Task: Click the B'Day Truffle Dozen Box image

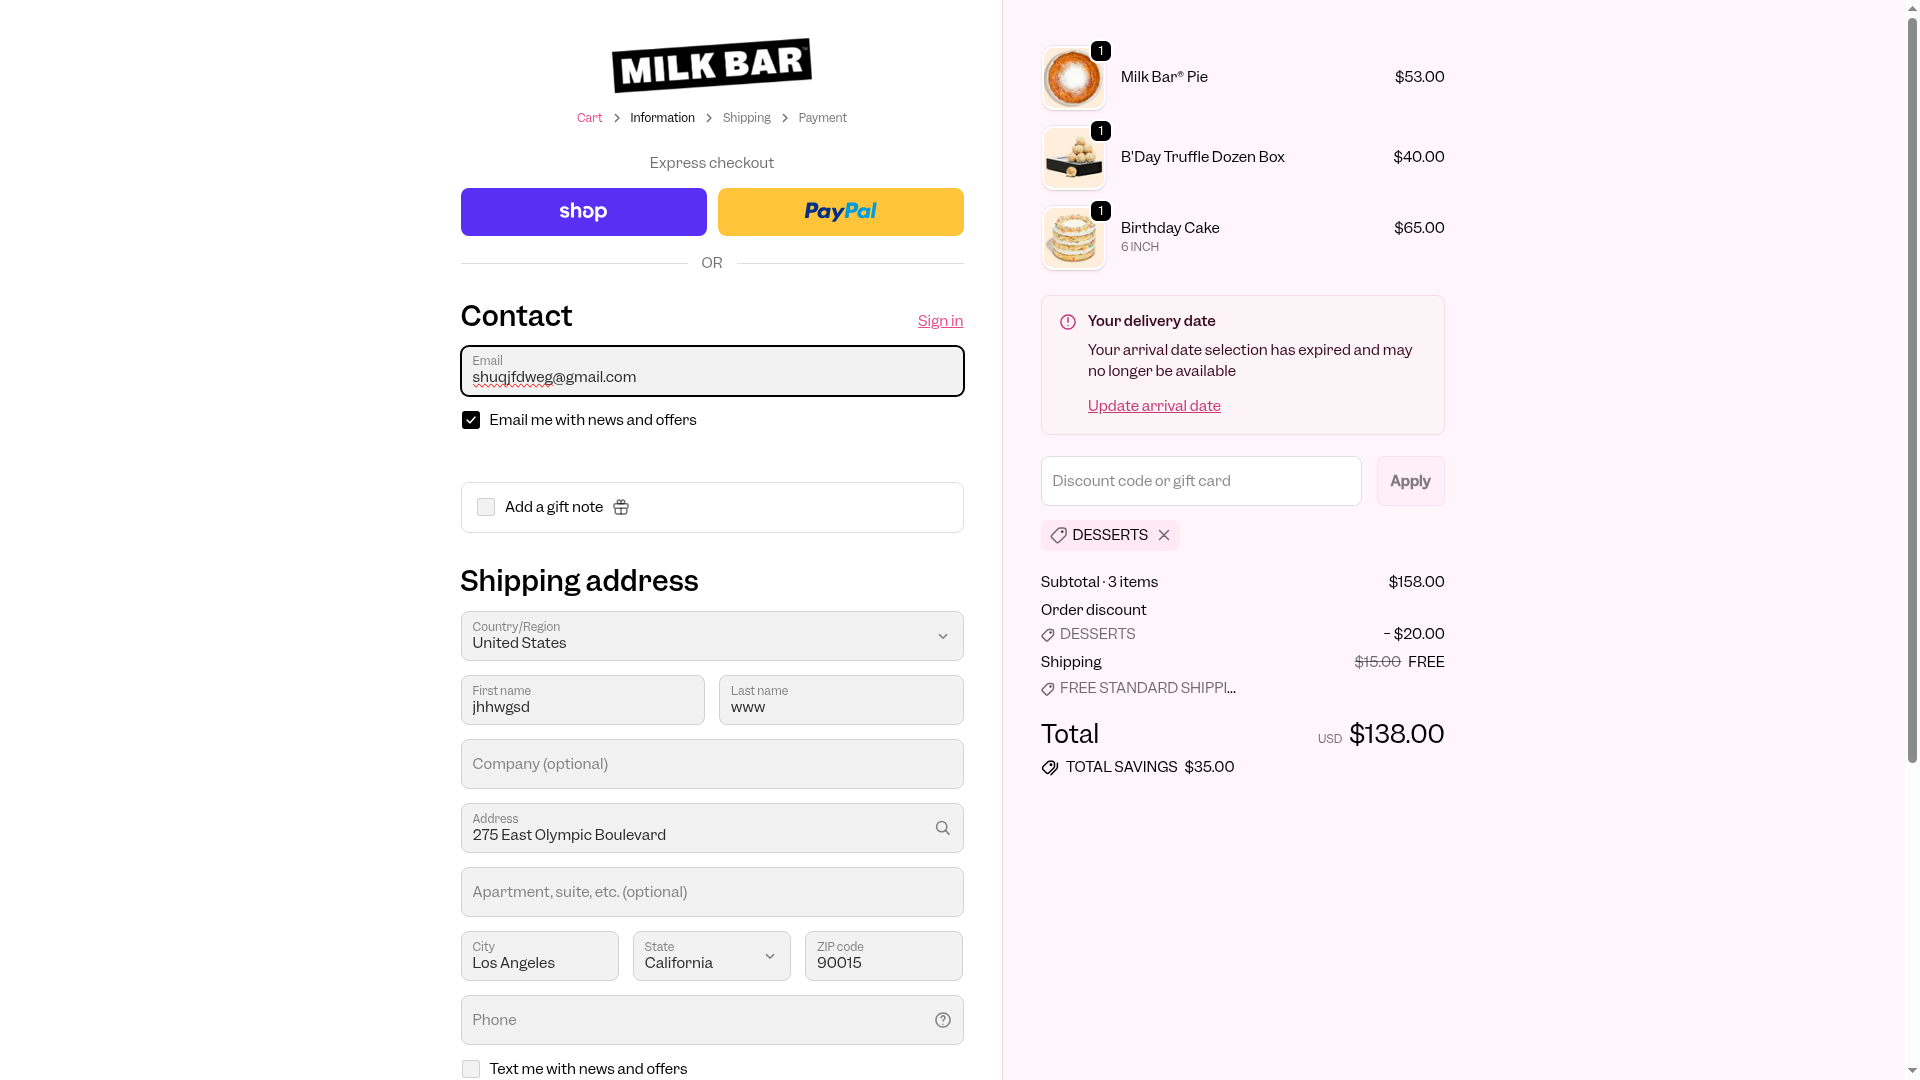Action: [x=1073, y=158]
